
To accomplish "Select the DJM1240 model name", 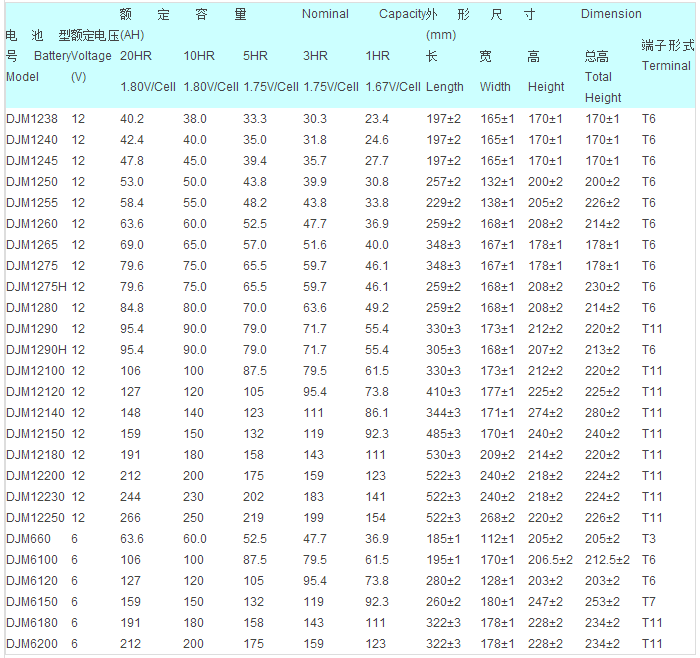I will pos(32,140).
